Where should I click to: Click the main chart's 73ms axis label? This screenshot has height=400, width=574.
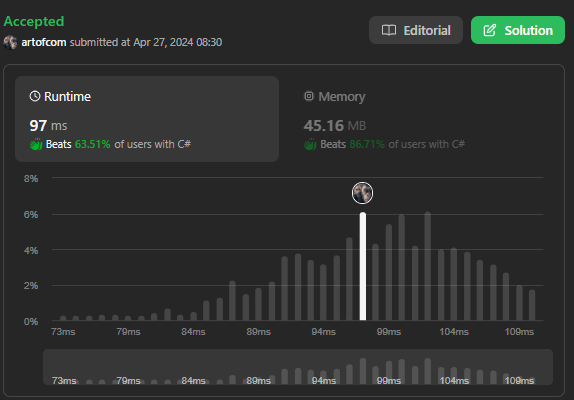point(63,332)
